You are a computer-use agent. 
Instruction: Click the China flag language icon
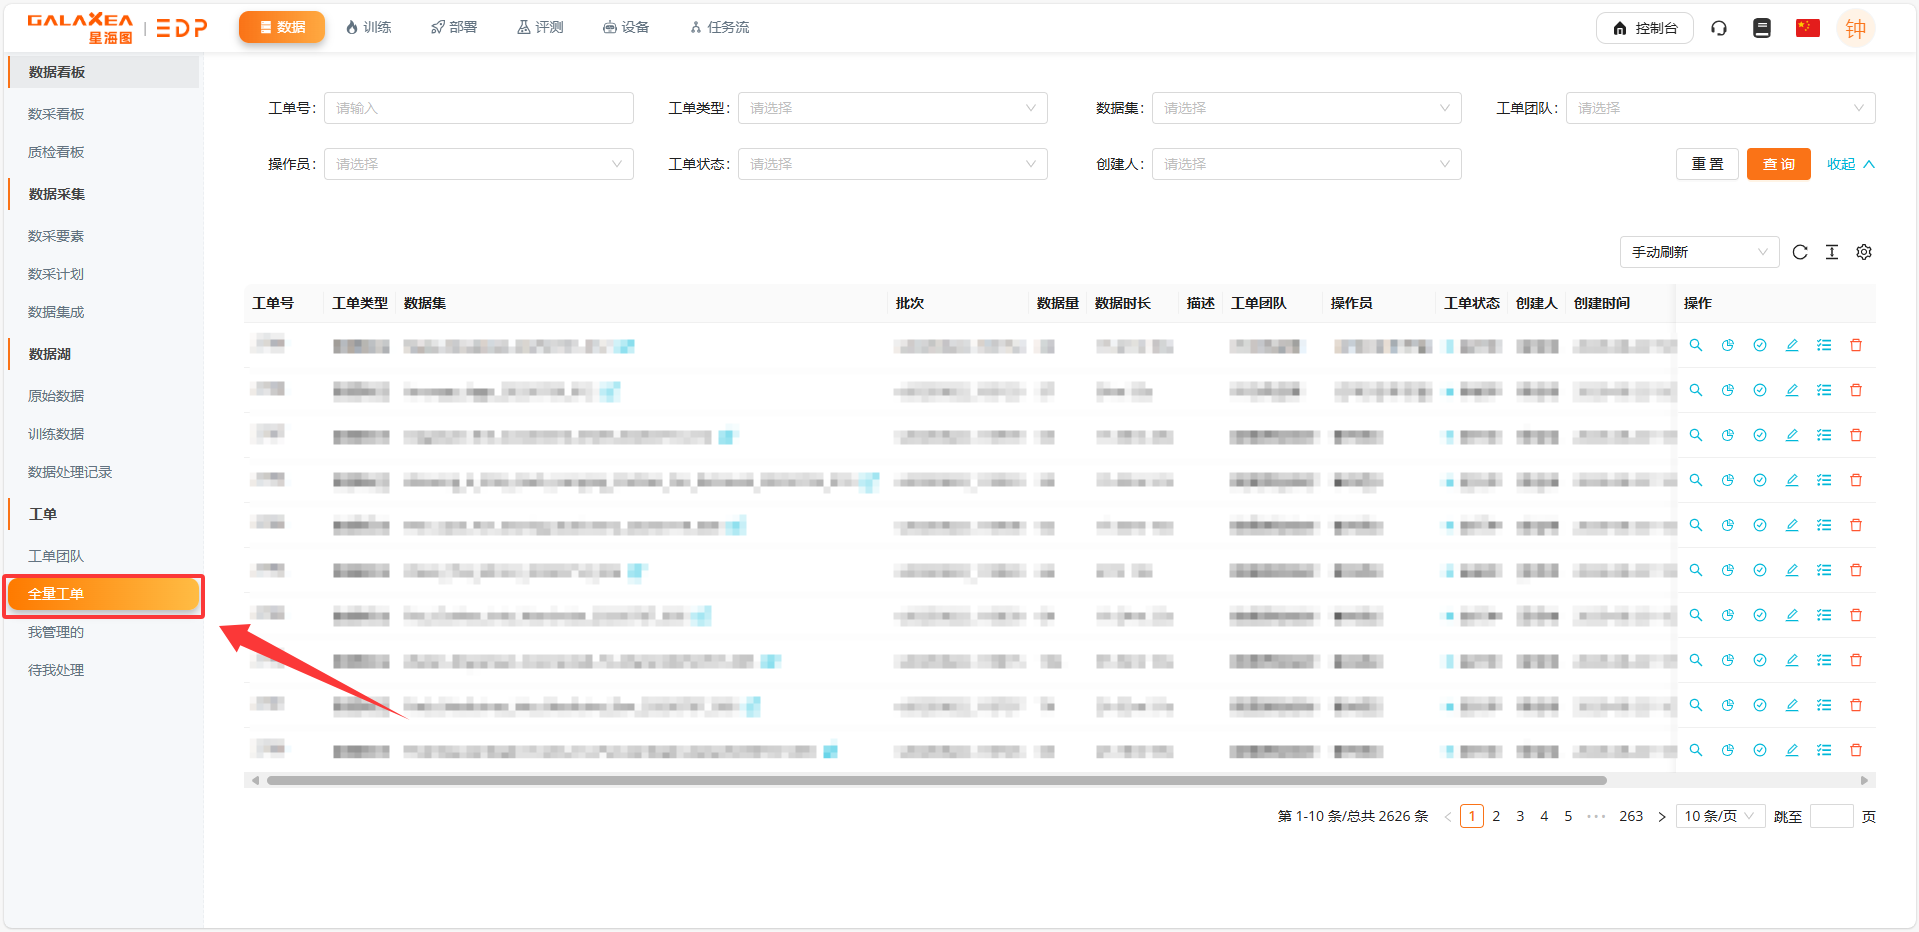(1807, 28)
